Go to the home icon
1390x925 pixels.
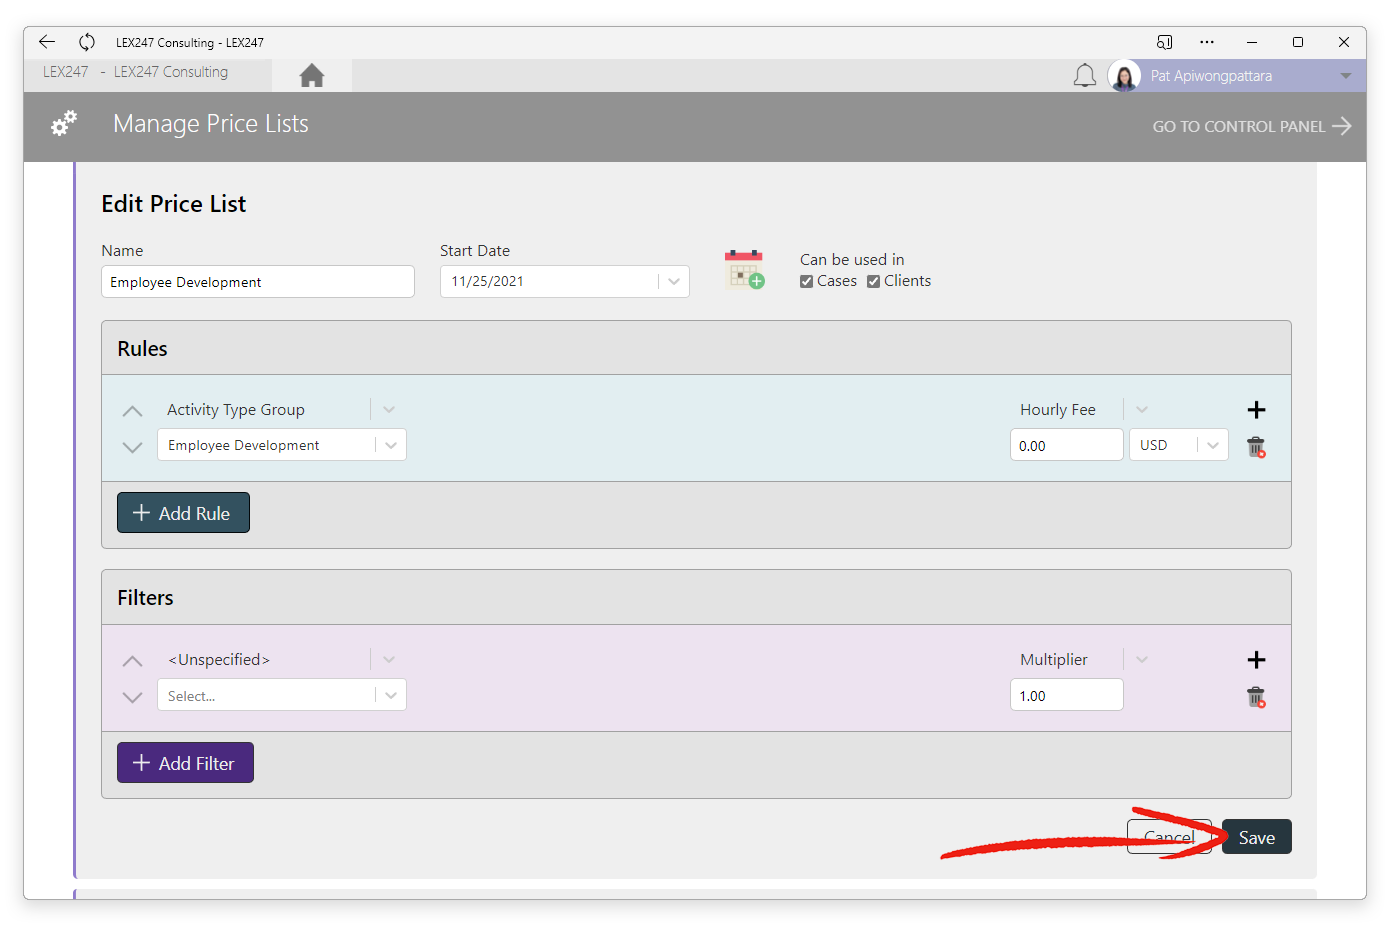click(x=312, y=75)
